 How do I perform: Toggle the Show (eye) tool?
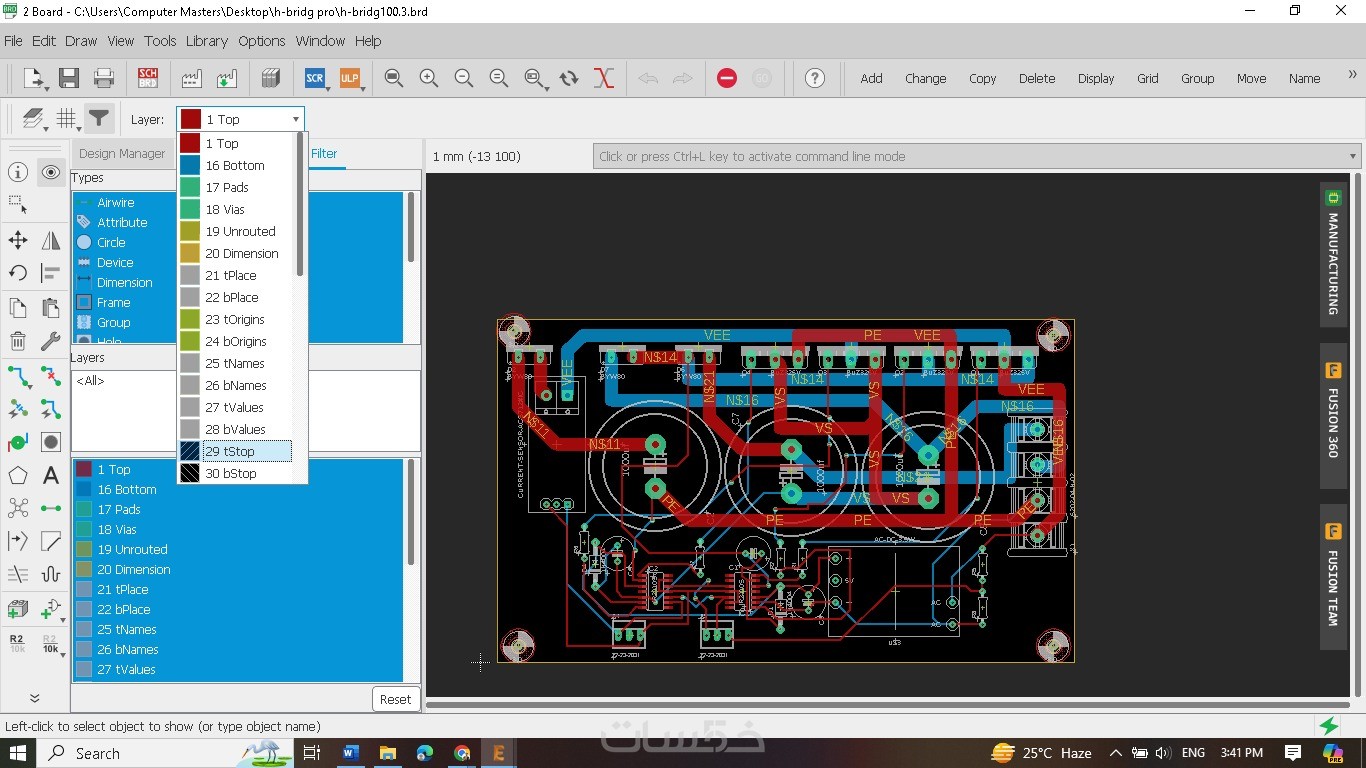51,172
